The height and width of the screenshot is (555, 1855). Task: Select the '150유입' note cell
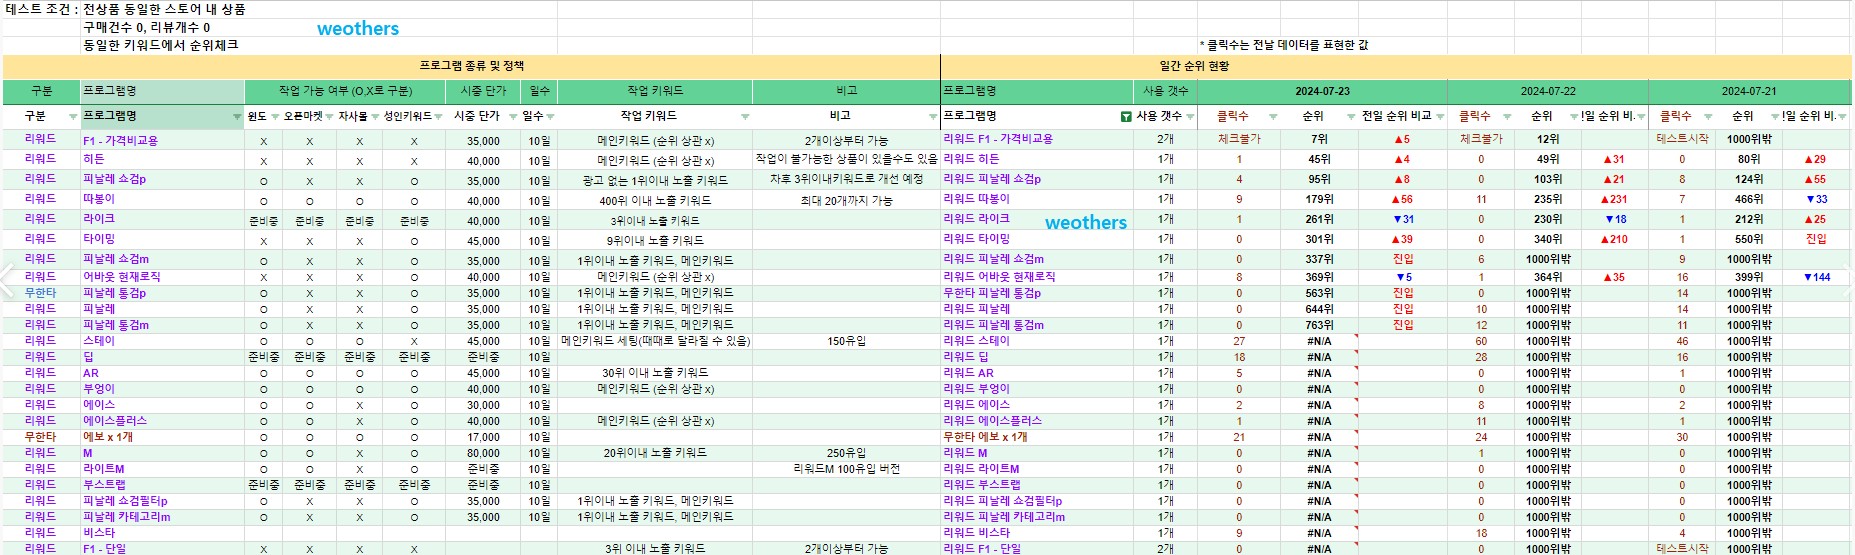pos(846,341)
